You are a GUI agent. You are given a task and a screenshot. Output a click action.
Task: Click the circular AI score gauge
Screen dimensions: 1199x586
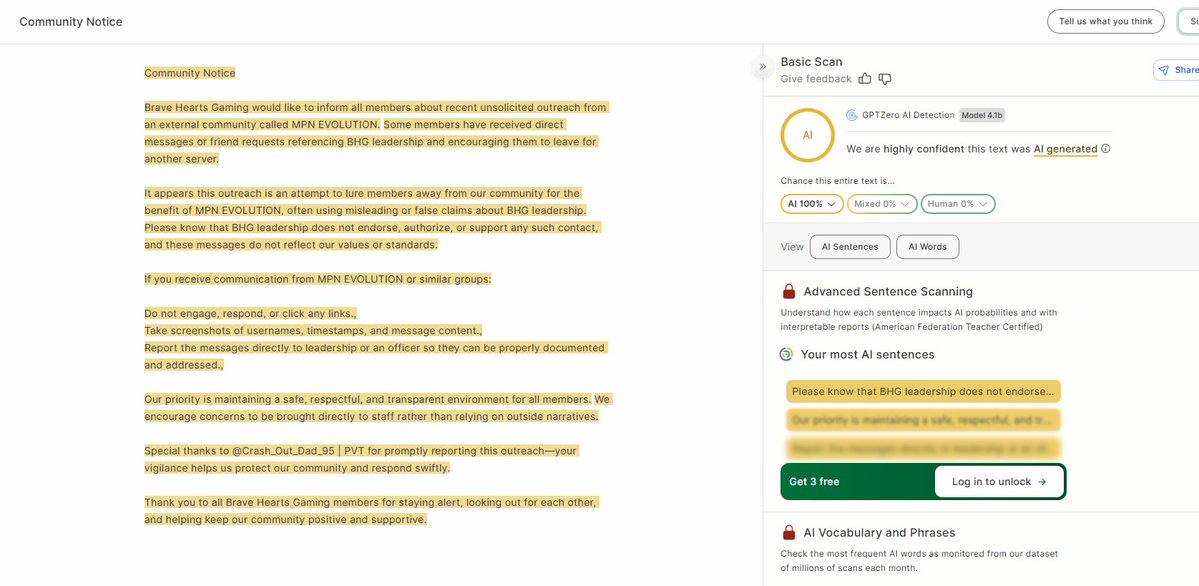(807, 135)
